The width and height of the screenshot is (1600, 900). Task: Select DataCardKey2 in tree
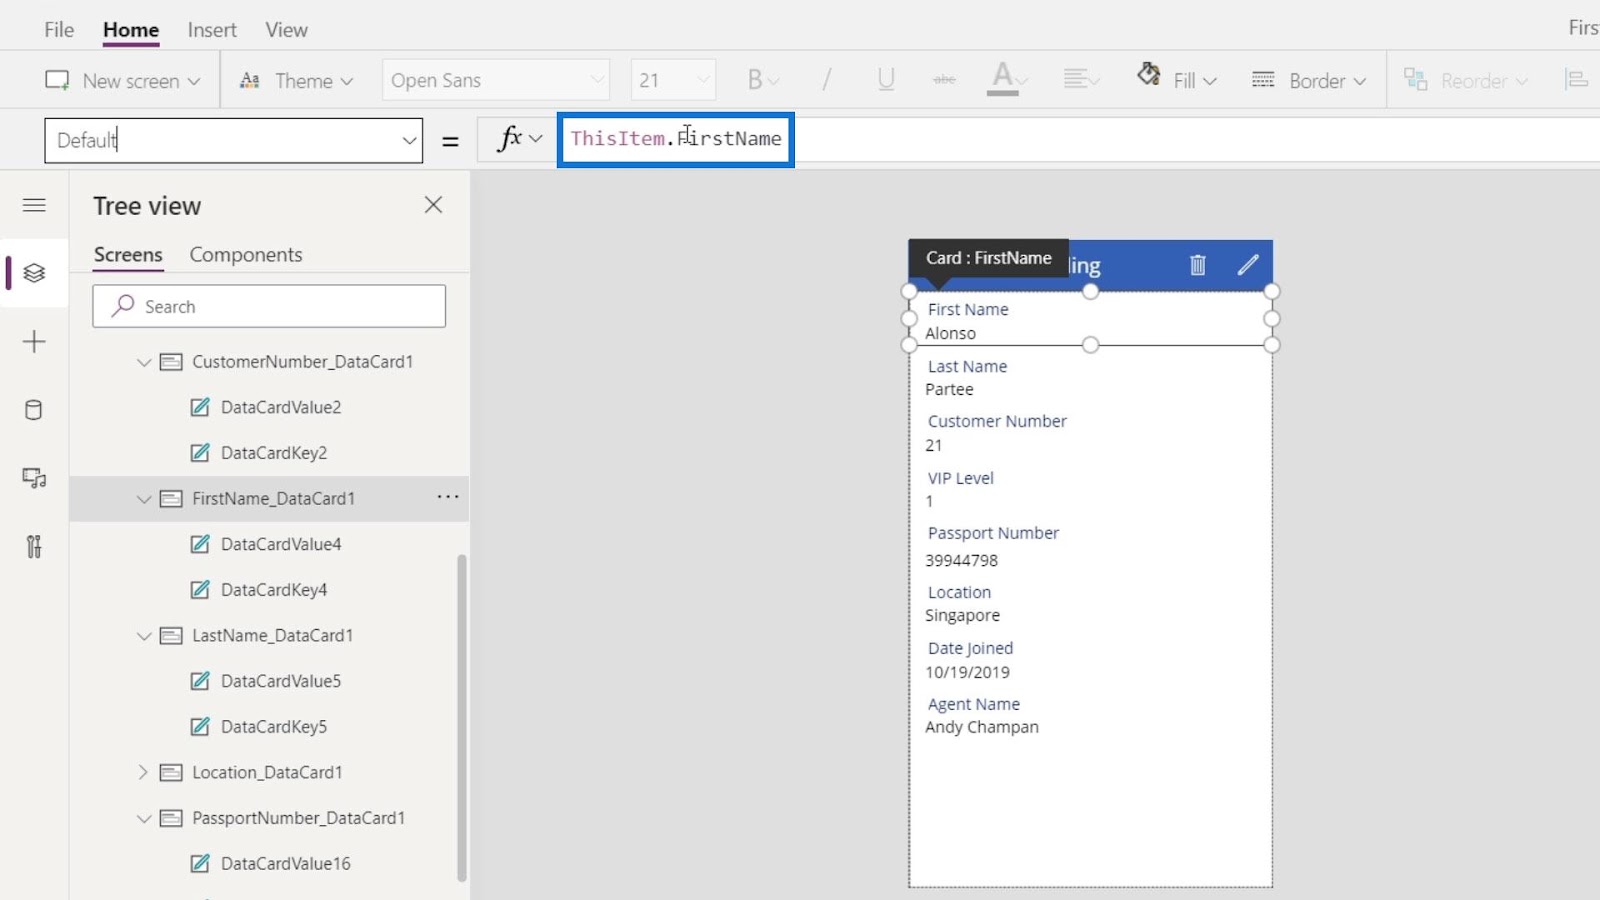point(274,453)
